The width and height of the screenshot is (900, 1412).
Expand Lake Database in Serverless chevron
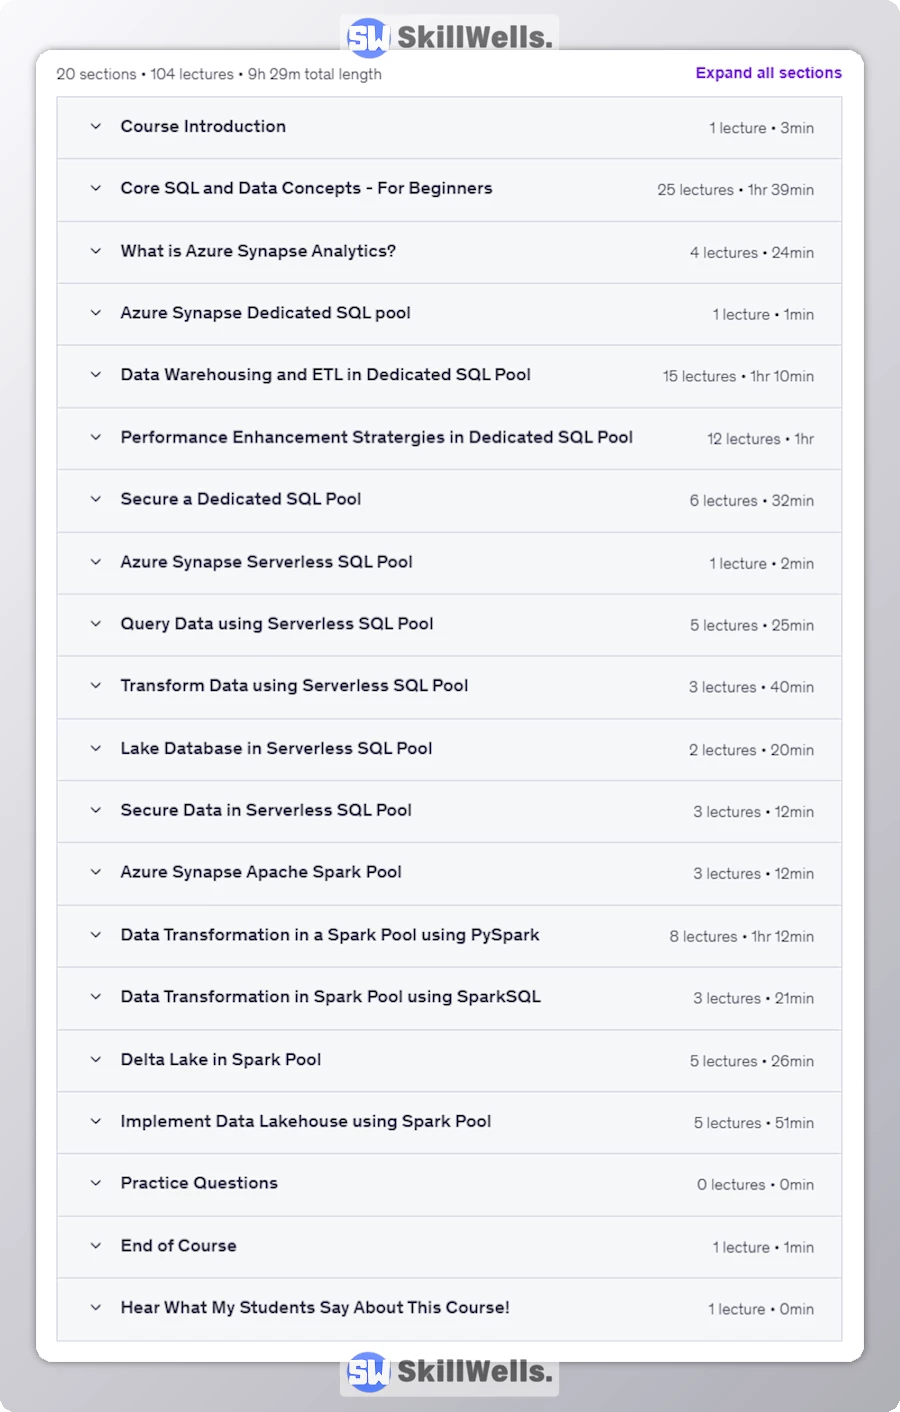pos(96,748)
